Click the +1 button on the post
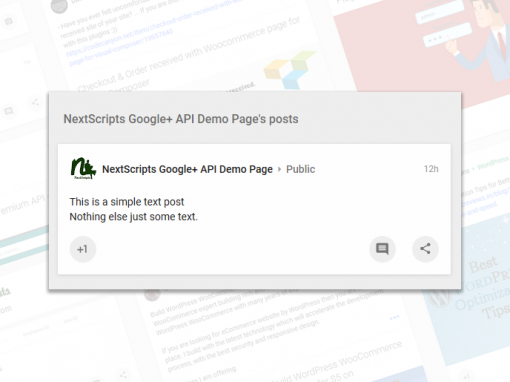 [83, 249]
